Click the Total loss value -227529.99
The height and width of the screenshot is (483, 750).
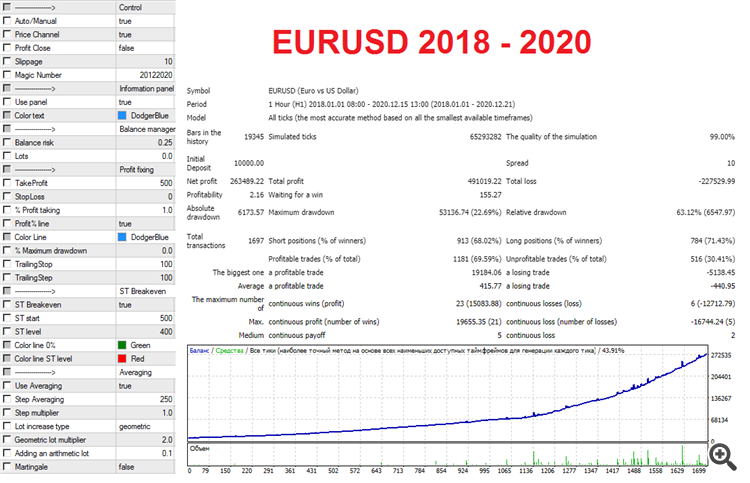pos(717,181)
